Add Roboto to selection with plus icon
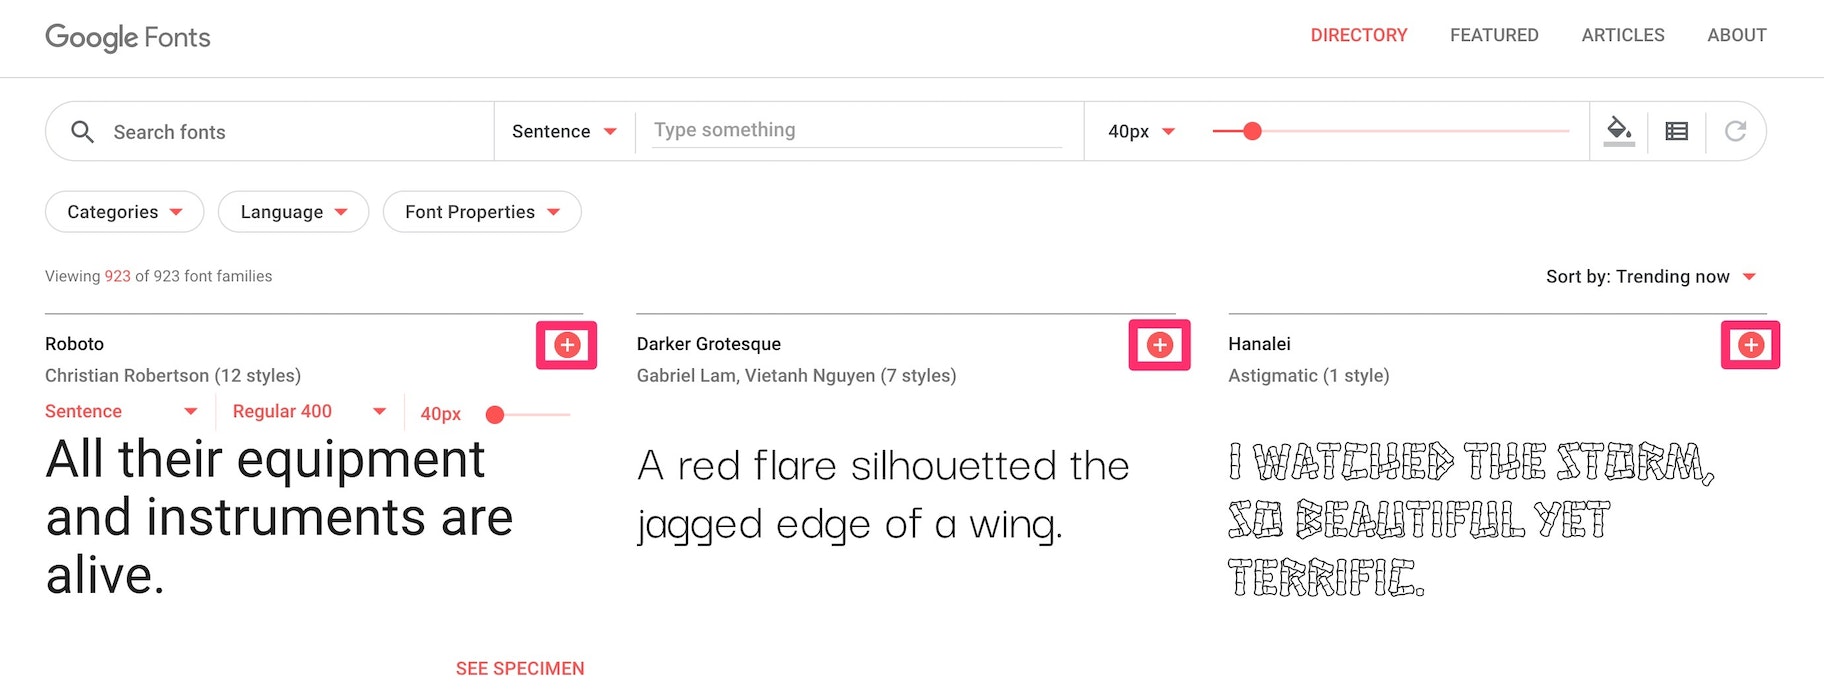 tap(567, 344)
